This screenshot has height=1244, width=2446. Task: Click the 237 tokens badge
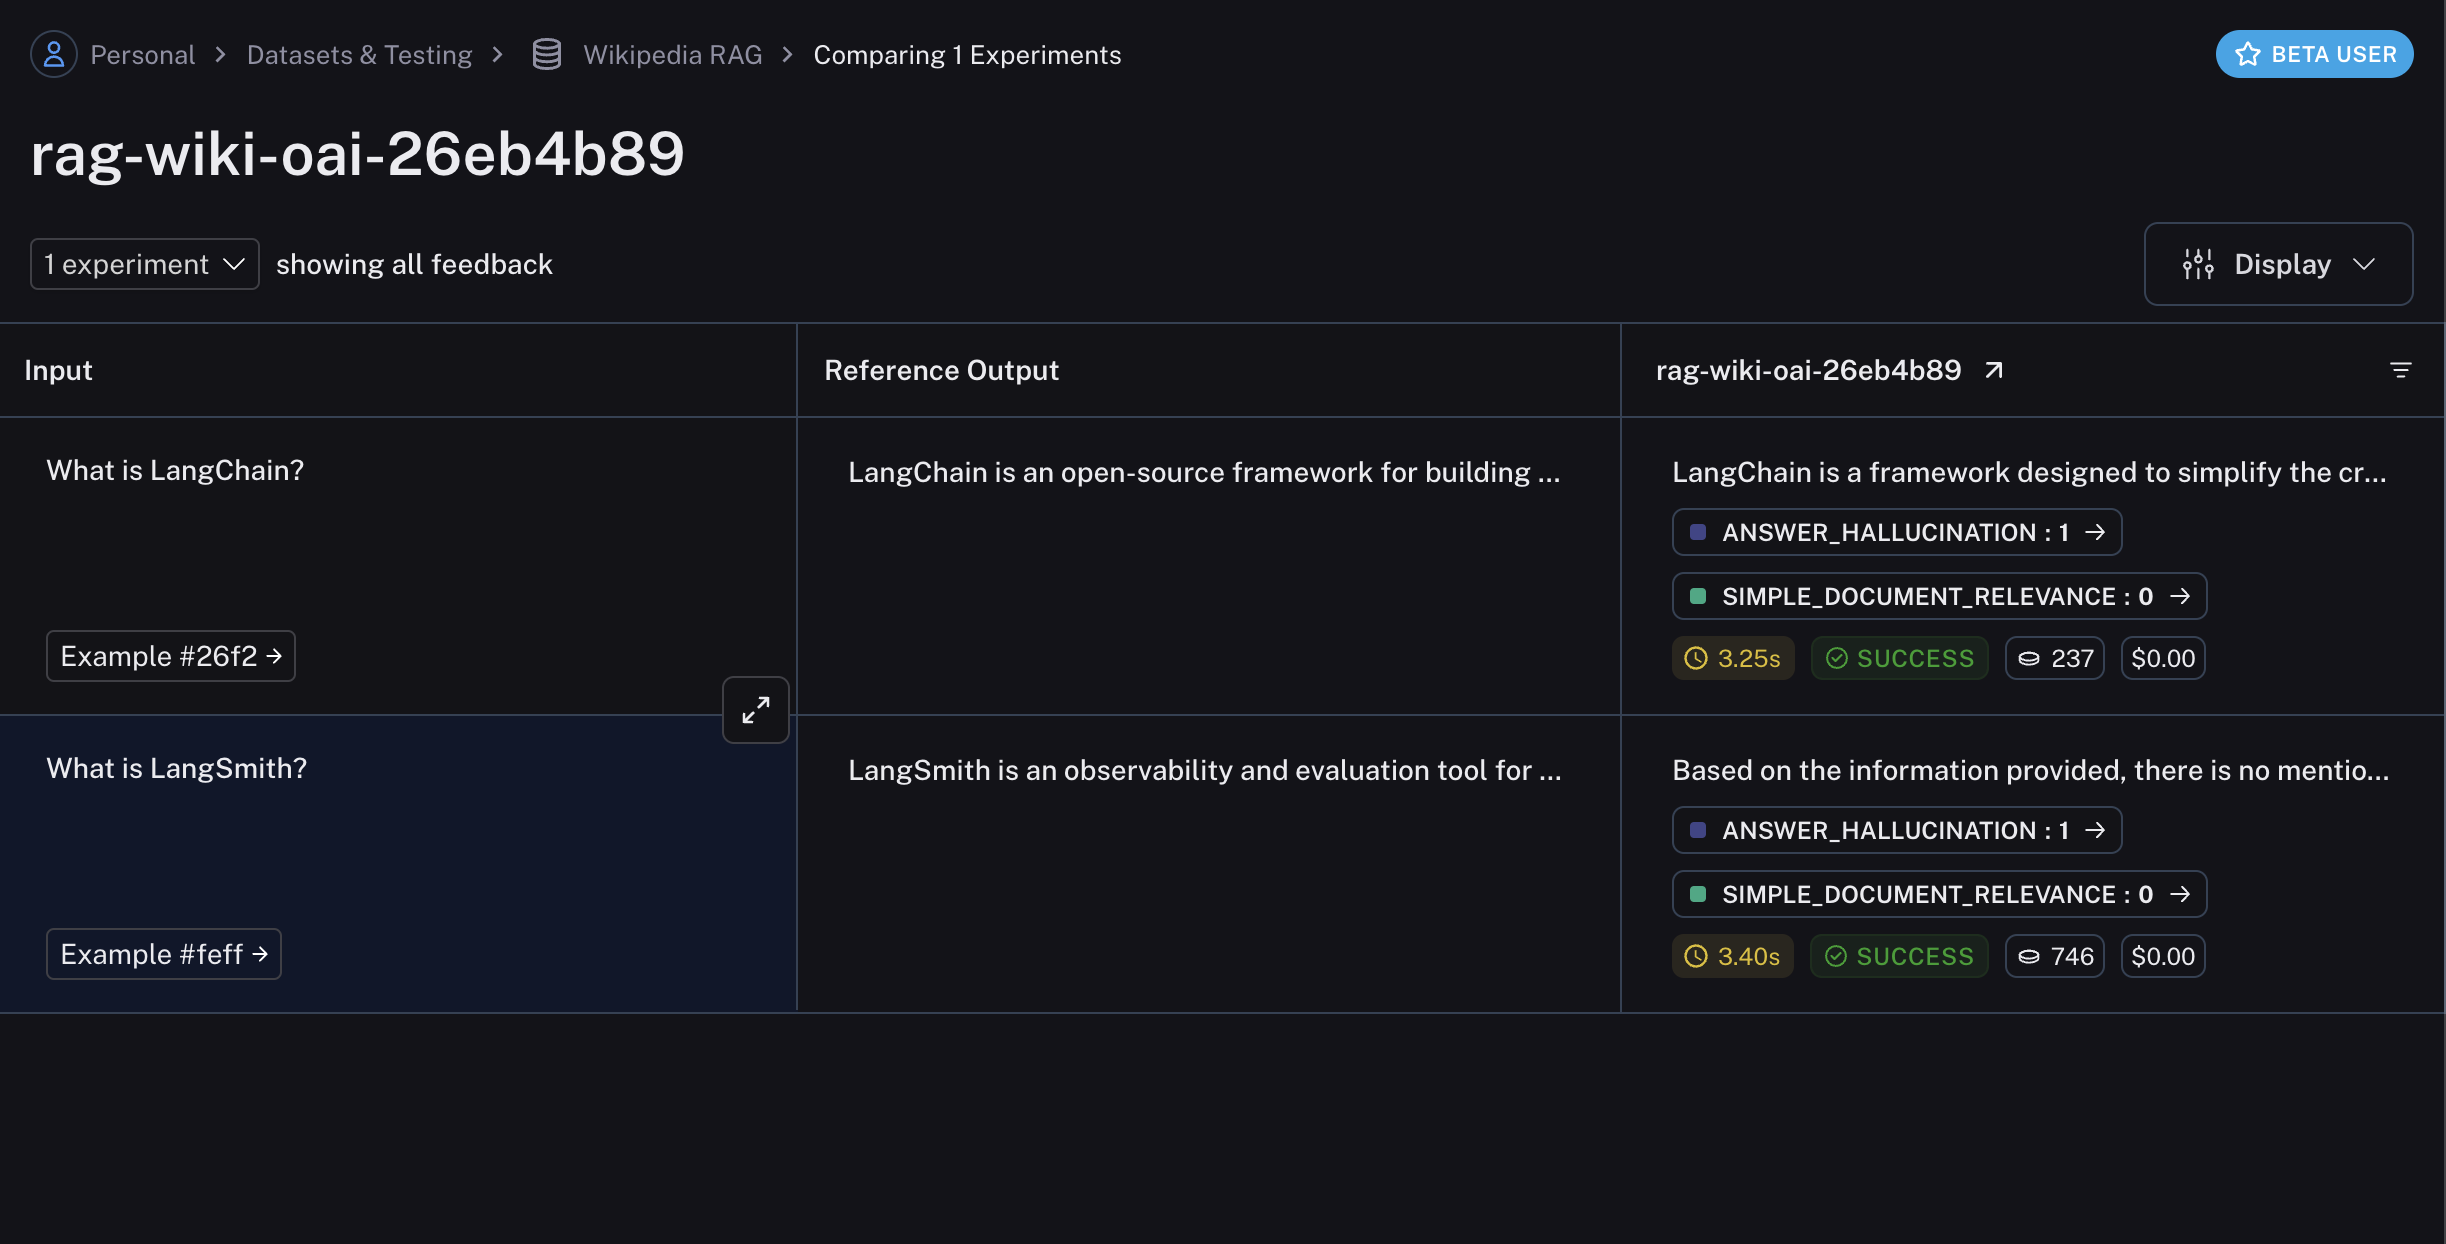coord(2055,658)
